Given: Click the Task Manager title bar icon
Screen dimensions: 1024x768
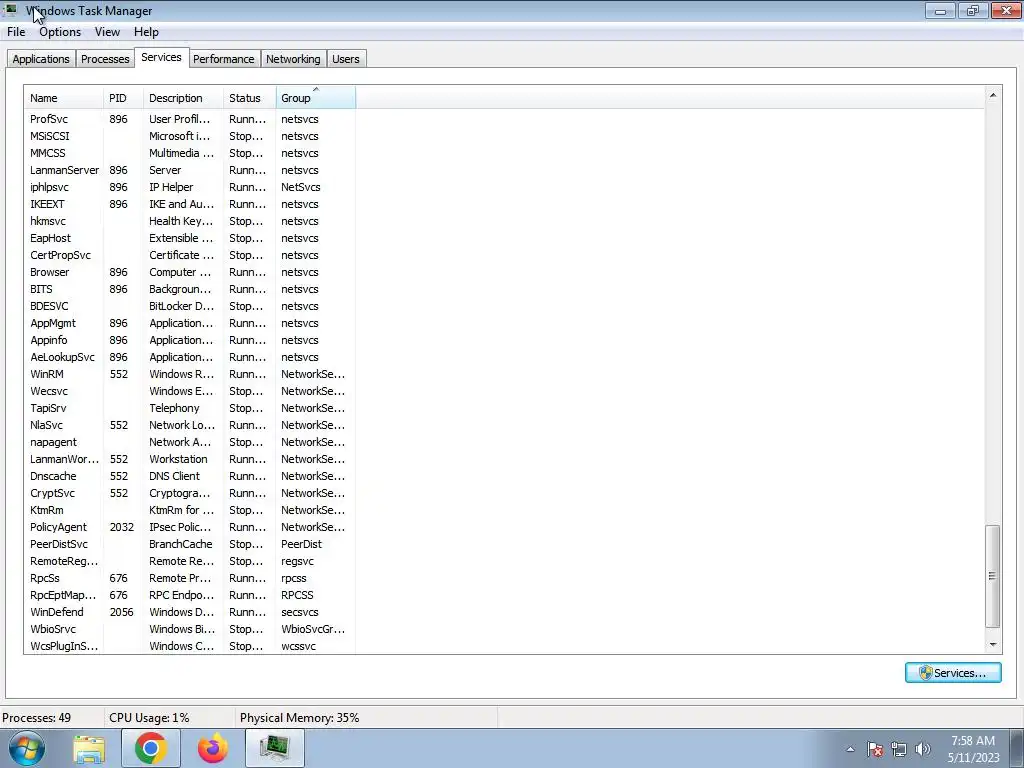Looking at the screenshot, I should pyautogui.click(x=11, y=10).
